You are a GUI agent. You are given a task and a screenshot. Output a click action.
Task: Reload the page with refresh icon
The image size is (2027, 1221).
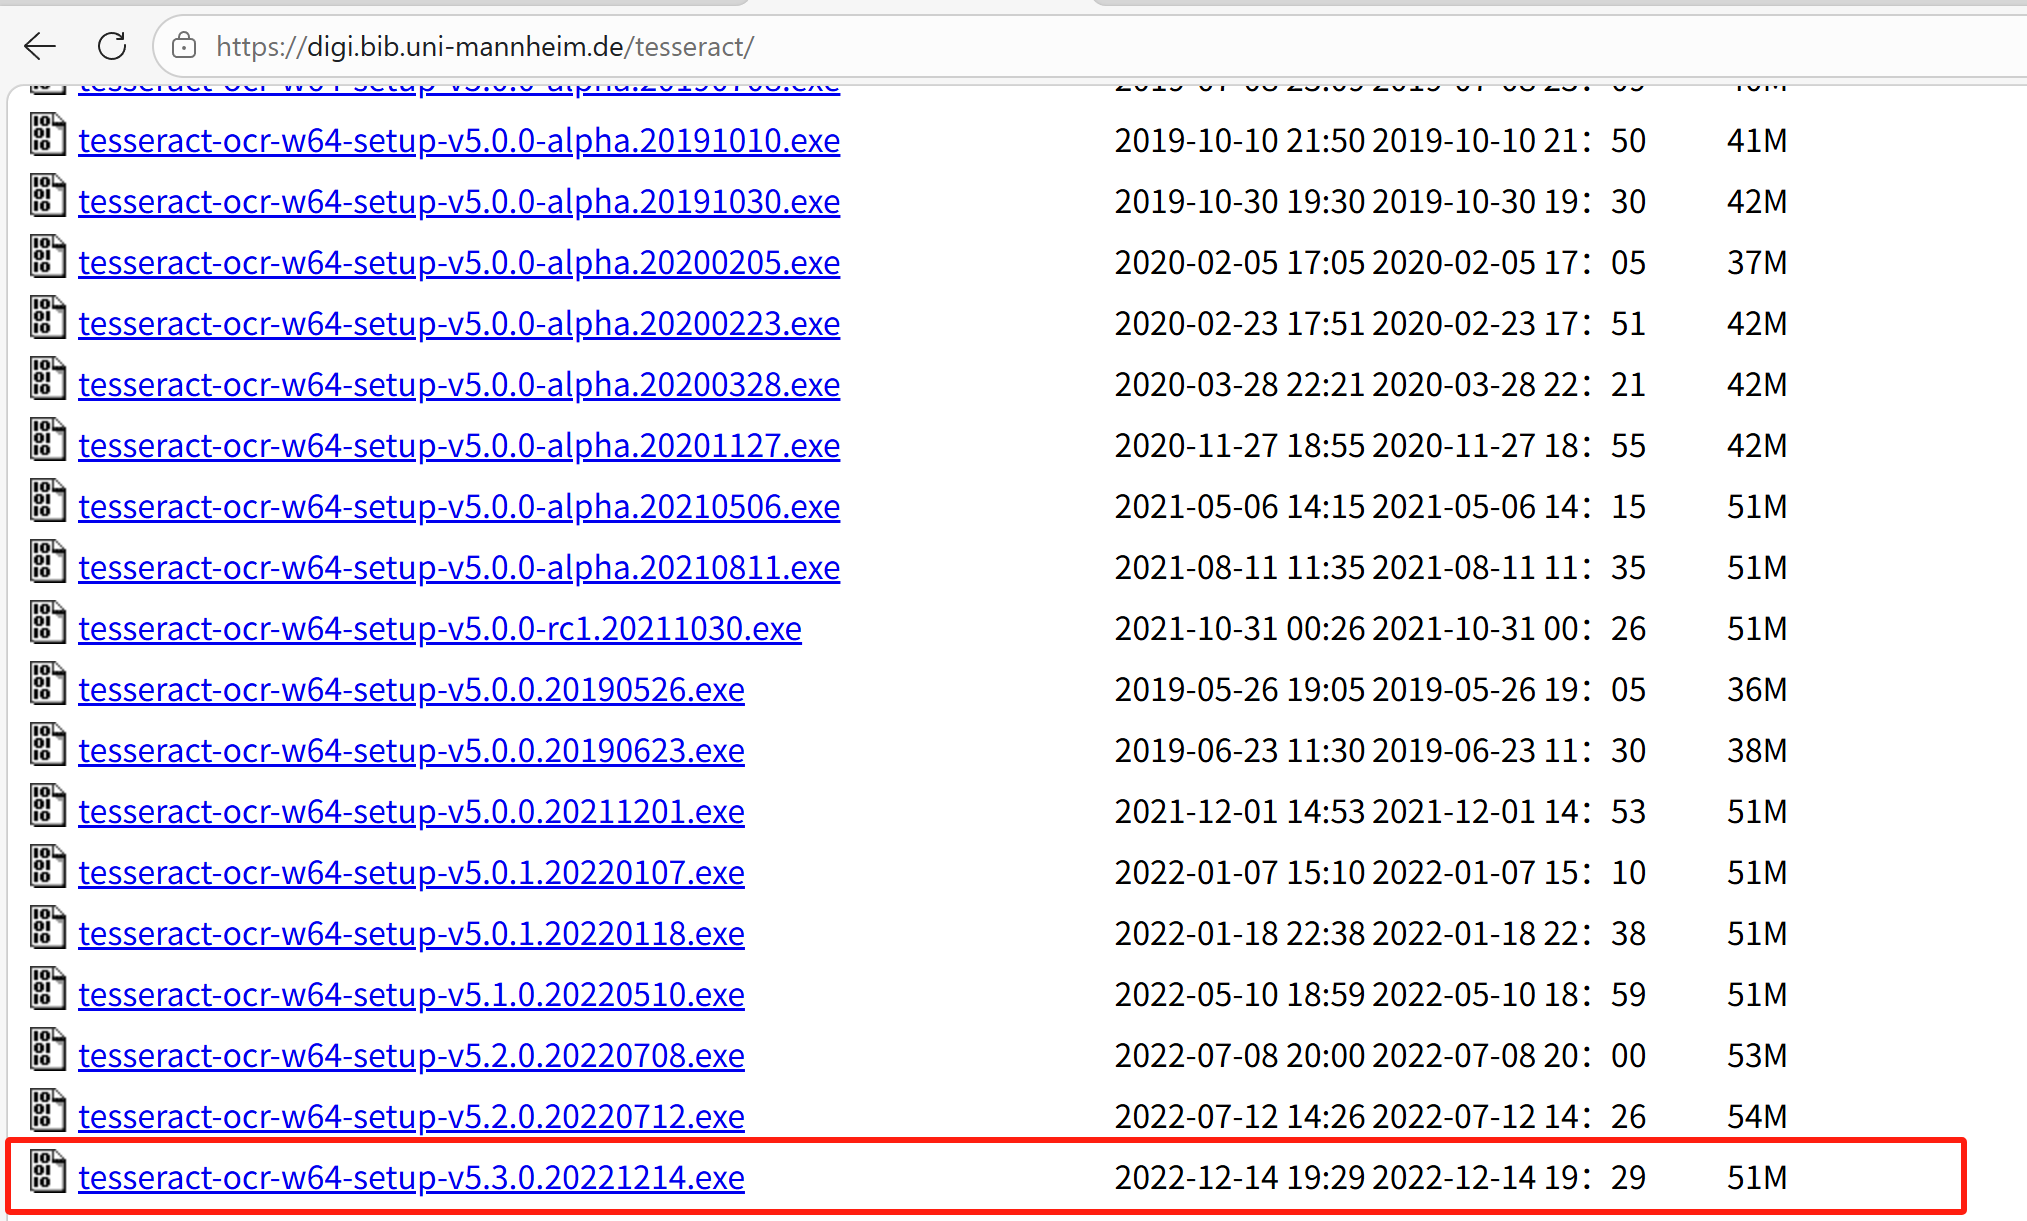(x=112, y=46)
